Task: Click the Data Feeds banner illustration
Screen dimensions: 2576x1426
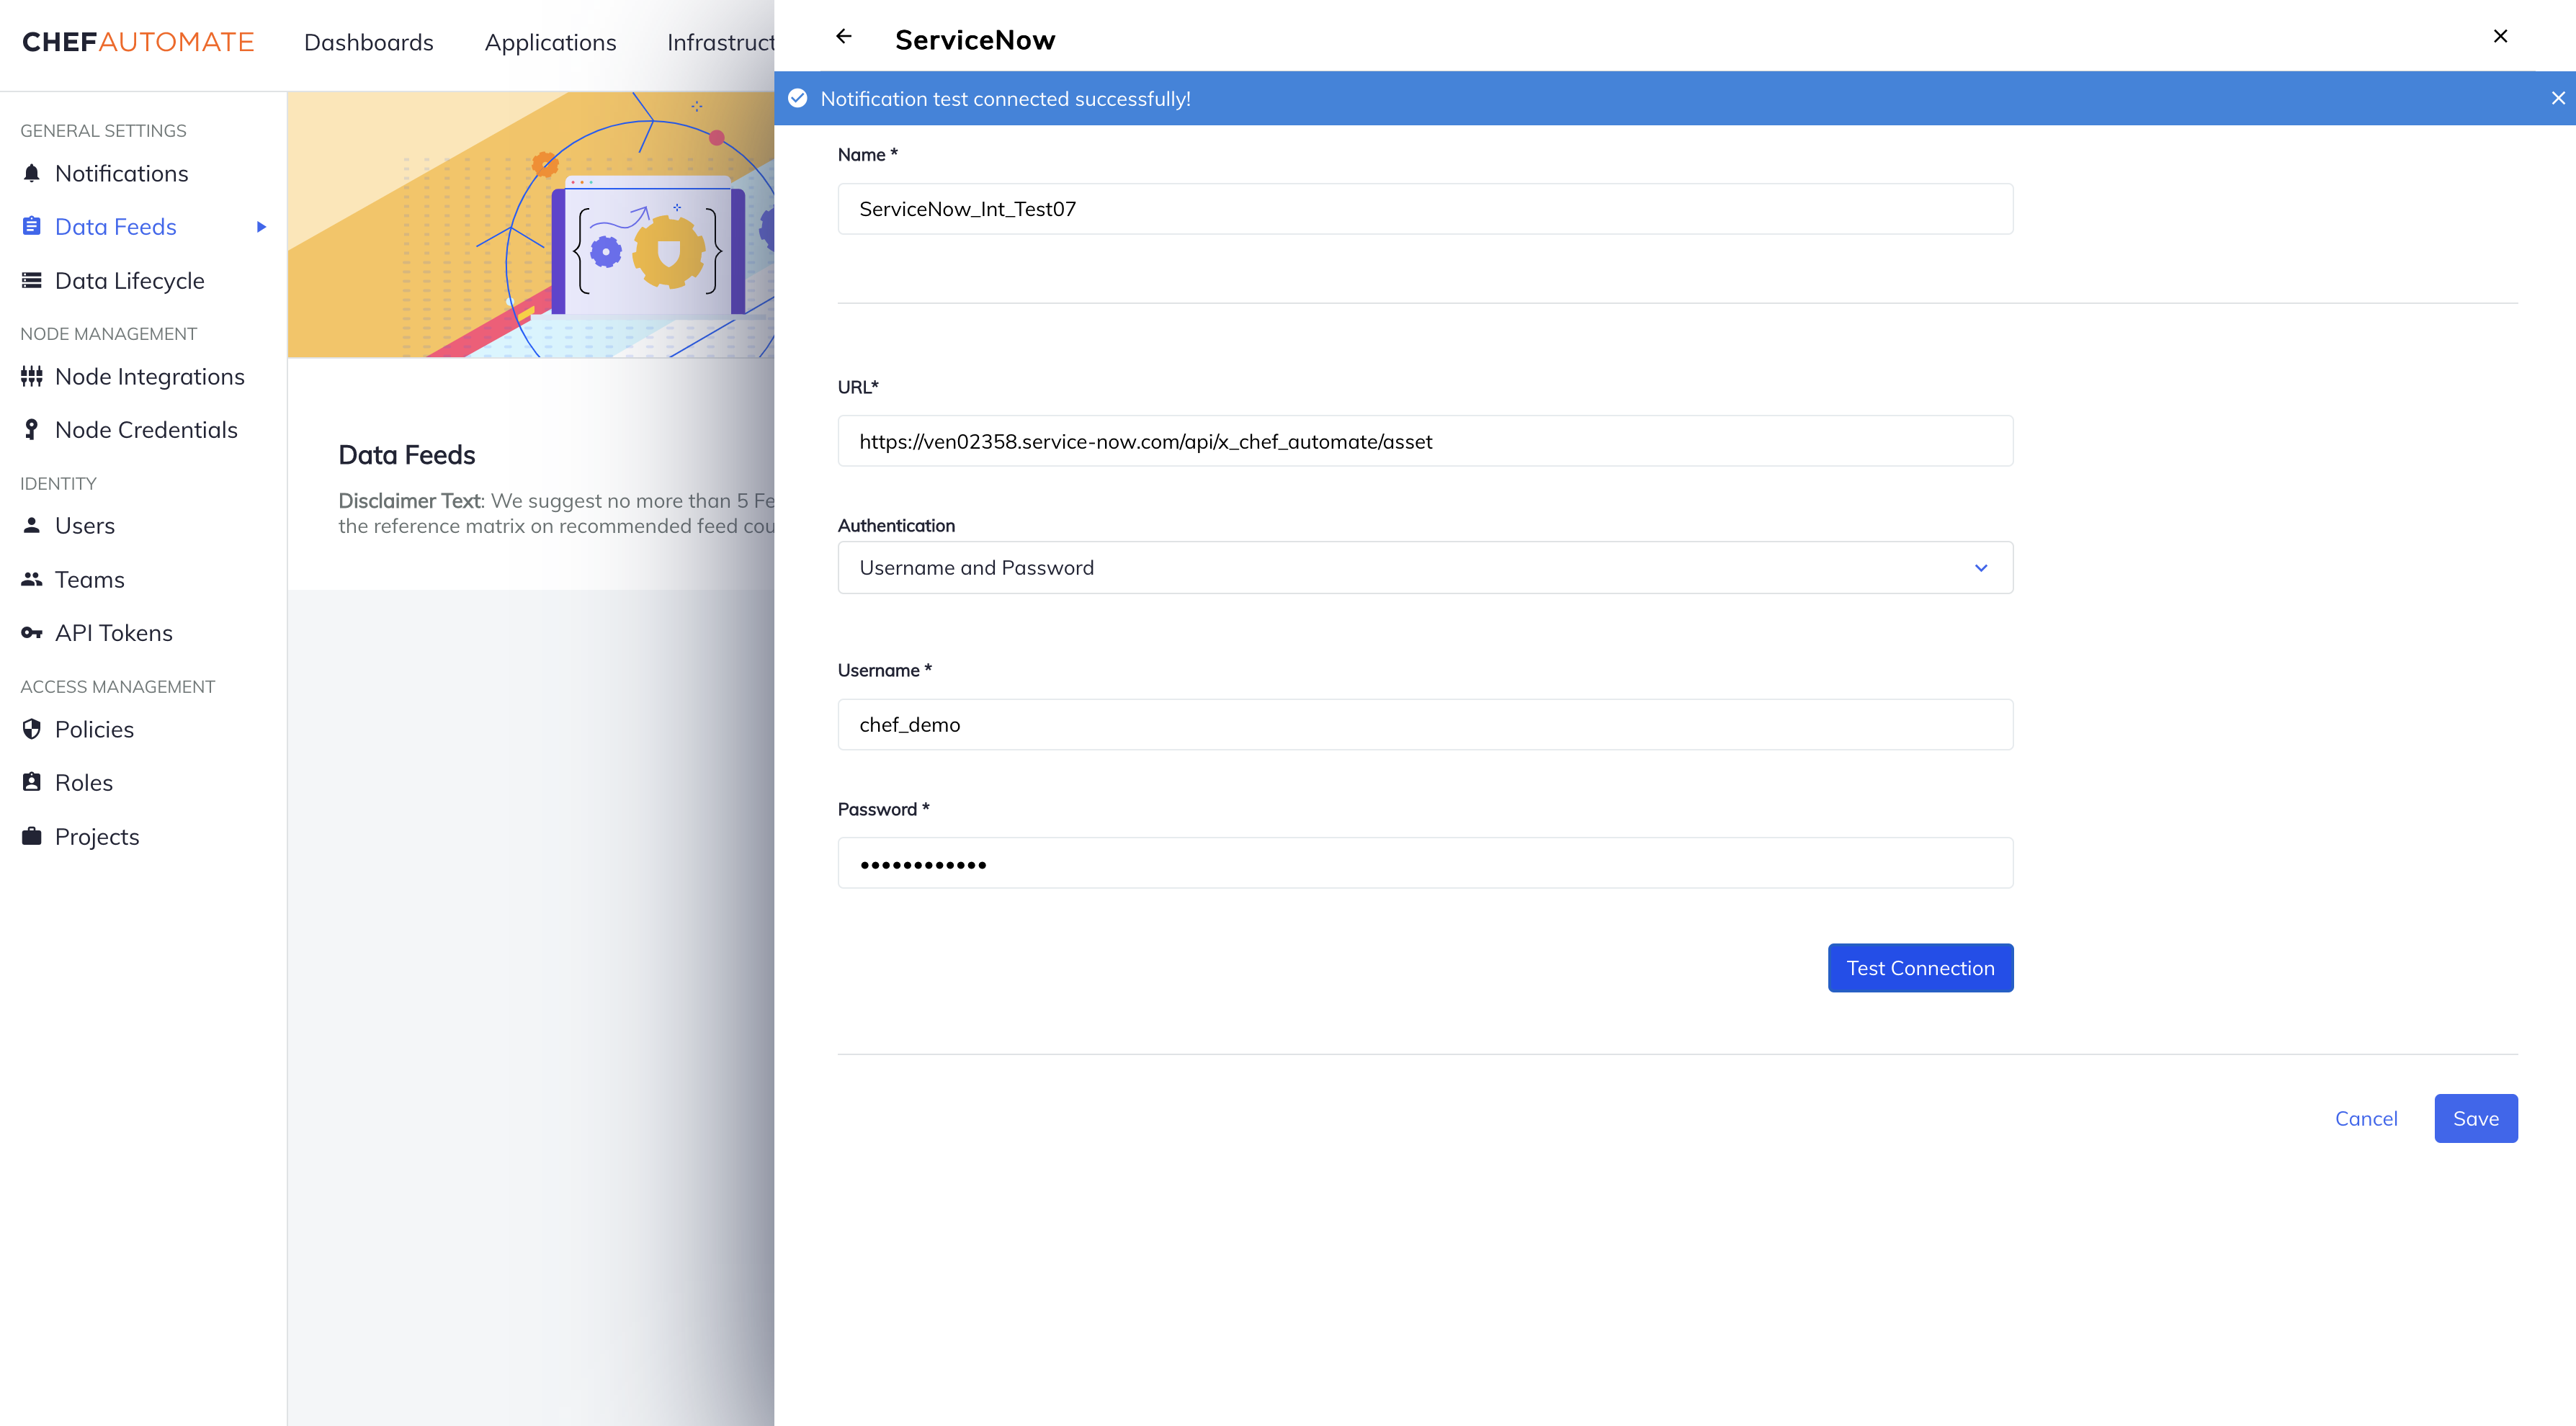Action: [x=531, y=225]
